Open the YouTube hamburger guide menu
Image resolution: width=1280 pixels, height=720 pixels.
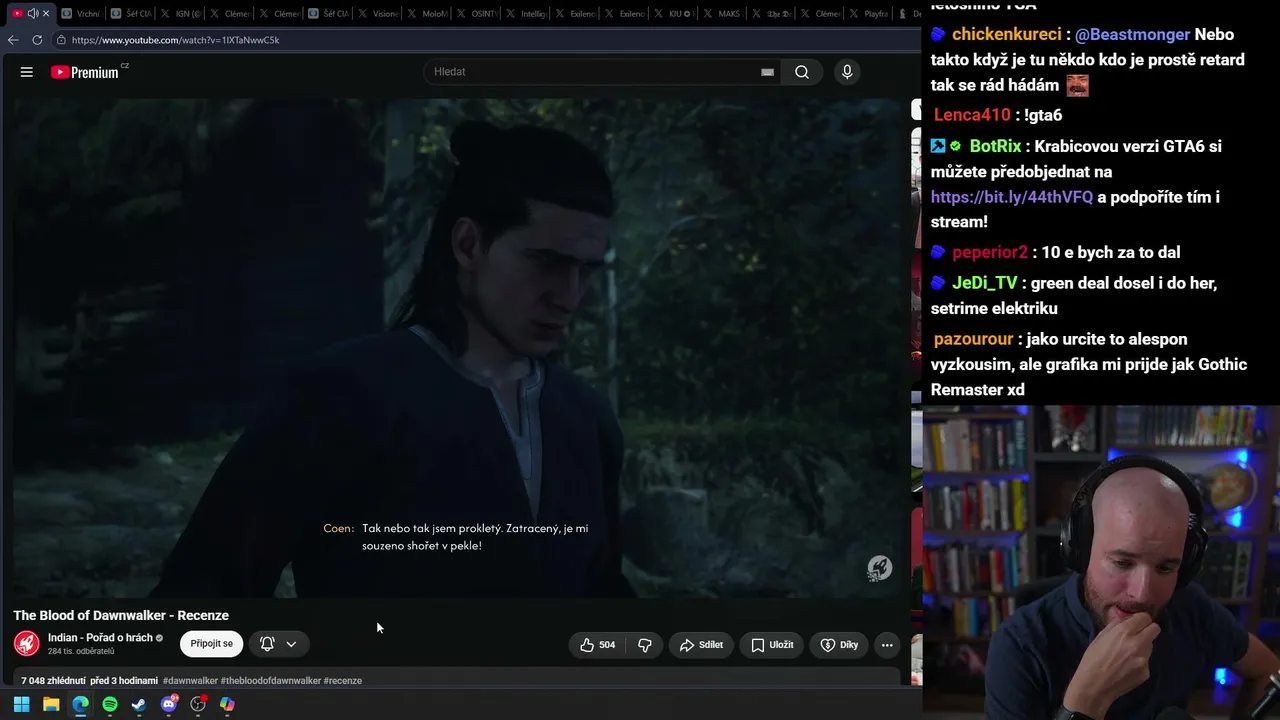[27, 72]
